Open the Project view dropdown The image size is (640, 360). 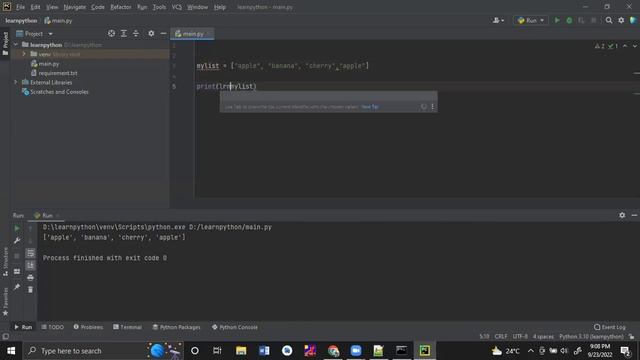pos(34,33)
